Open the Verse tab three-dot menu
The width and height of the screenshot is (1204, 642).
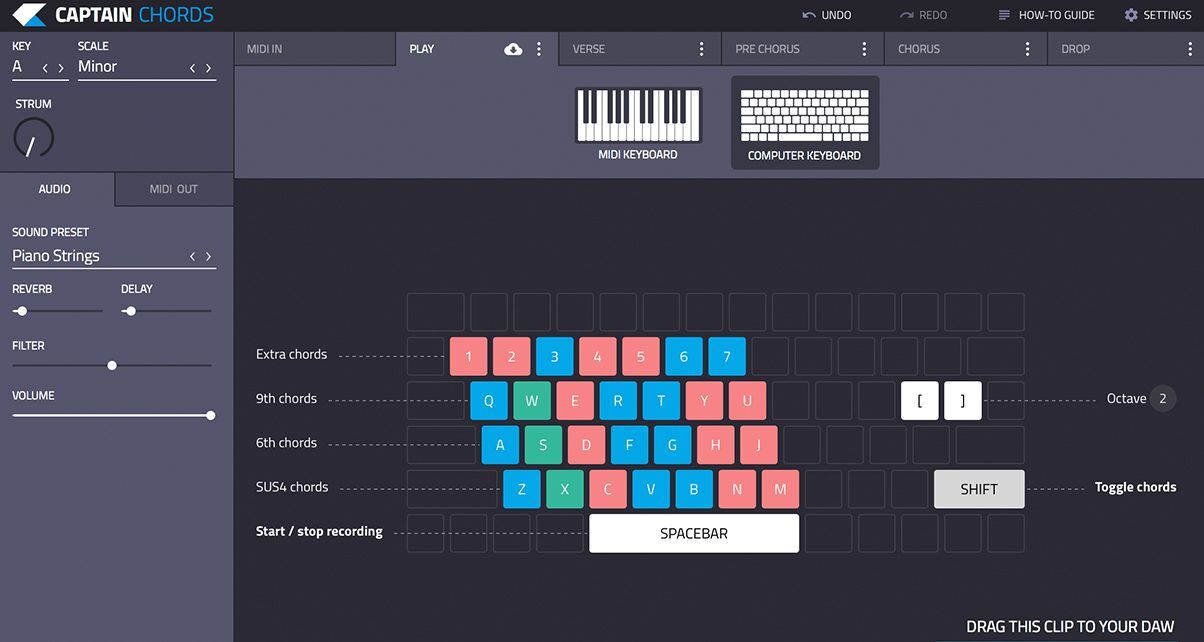pyautogui.click(x=702, y=49)
